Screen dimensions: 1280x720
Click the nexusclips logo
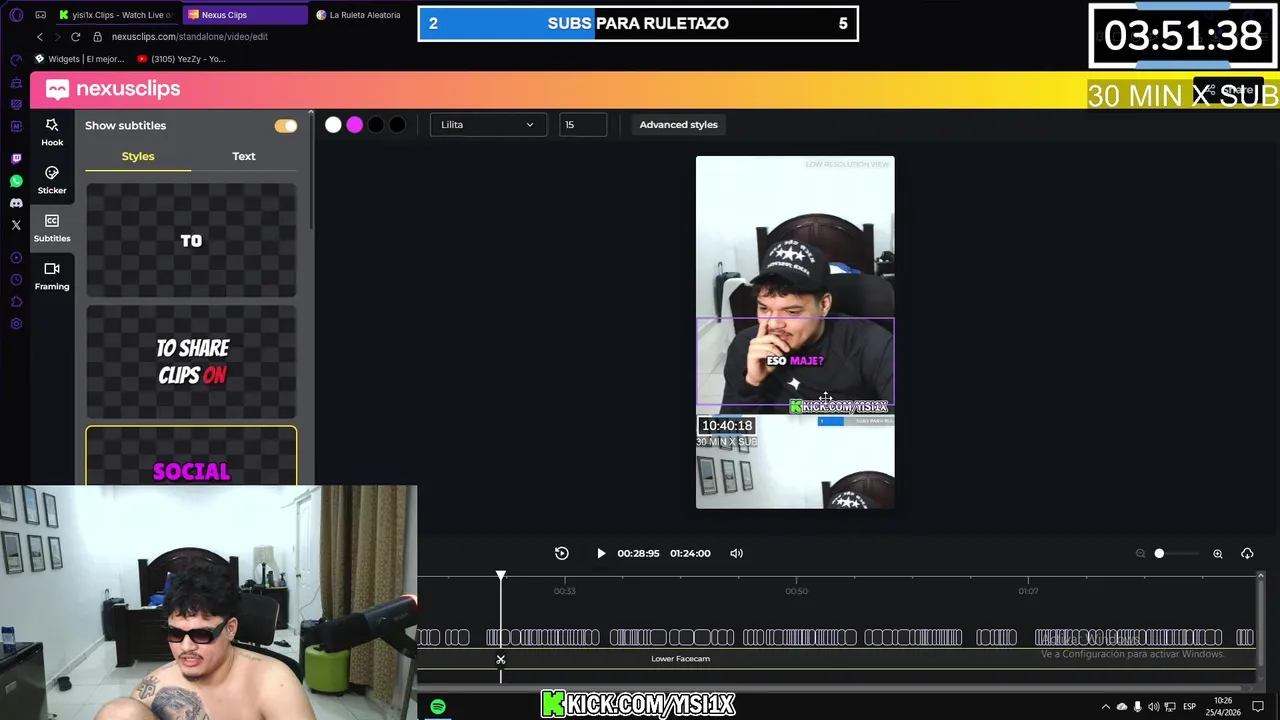(113, 89)
